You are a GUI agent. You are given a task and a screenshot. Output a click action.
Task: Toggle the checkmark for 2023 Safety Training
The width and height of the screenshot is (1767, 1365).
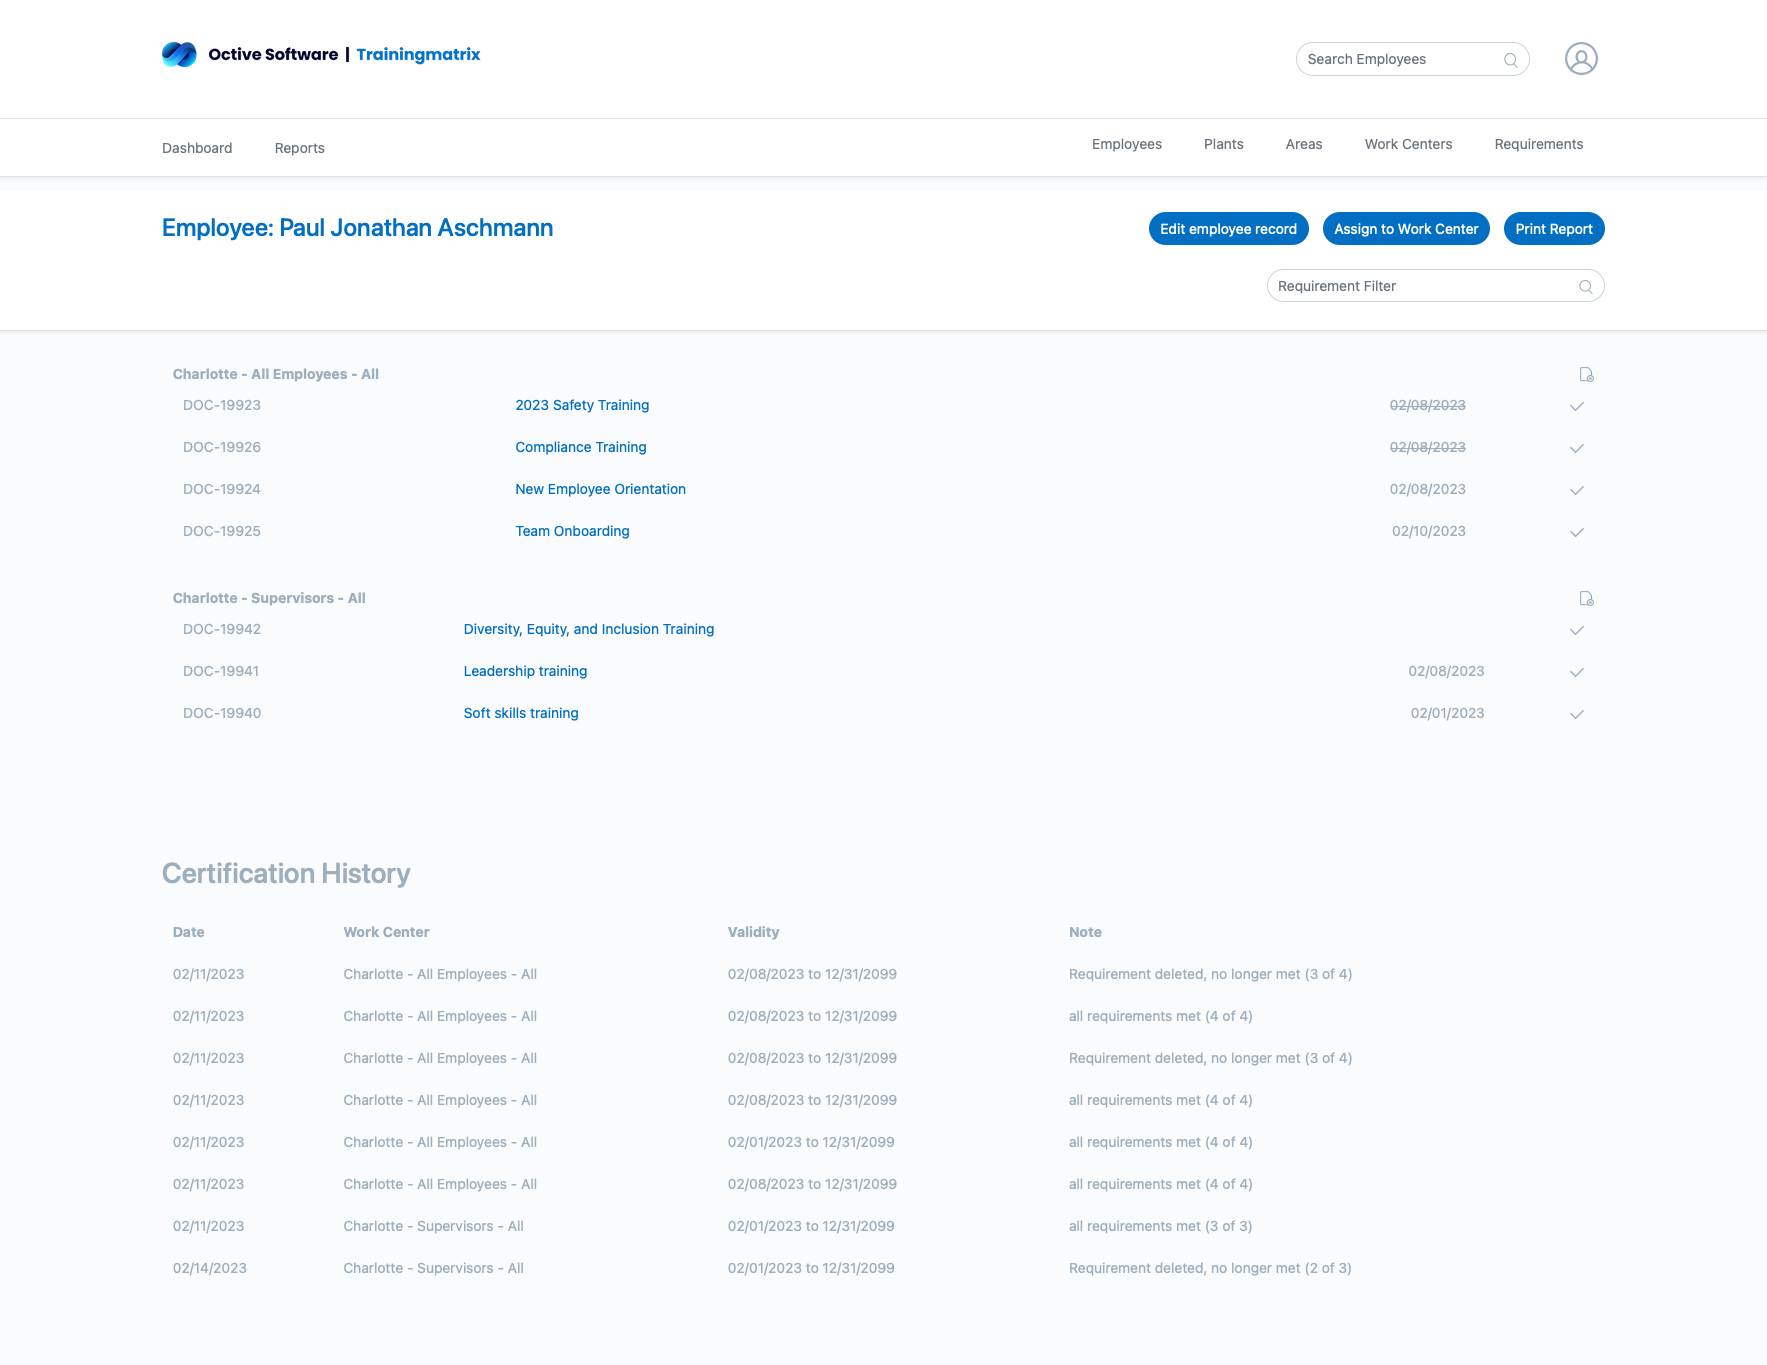pyautogui.click(x=1576, y=406)
